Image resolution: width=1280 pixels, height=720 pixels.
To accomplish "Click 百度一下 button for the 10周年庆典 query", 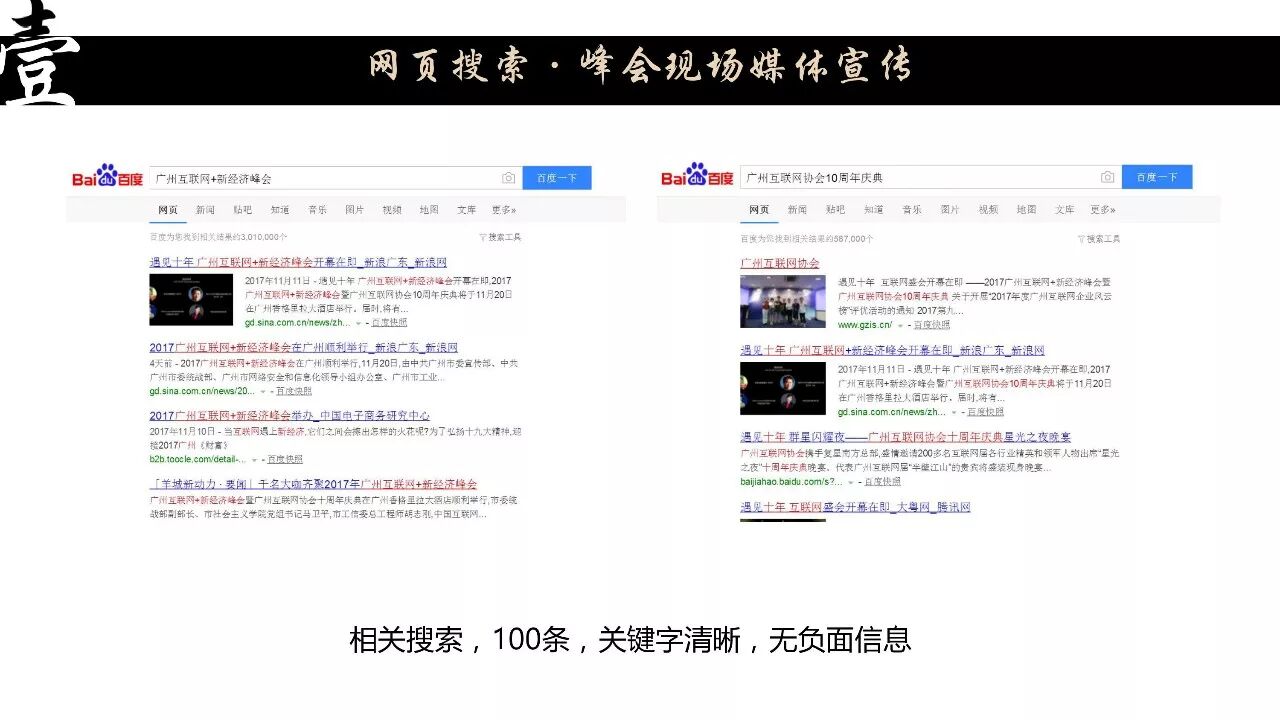I will (1157, 177).
